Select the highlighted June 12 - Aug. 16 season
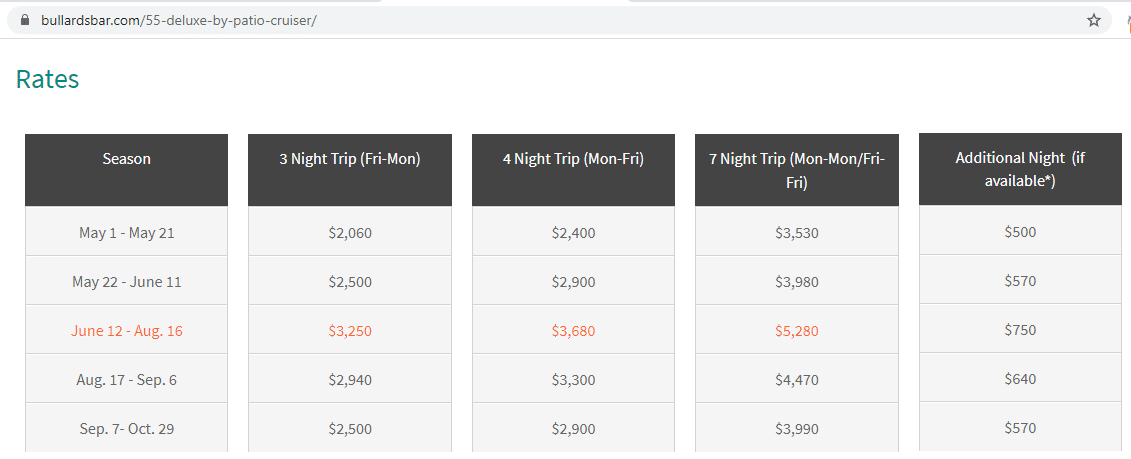 click(x=126, y=331)
